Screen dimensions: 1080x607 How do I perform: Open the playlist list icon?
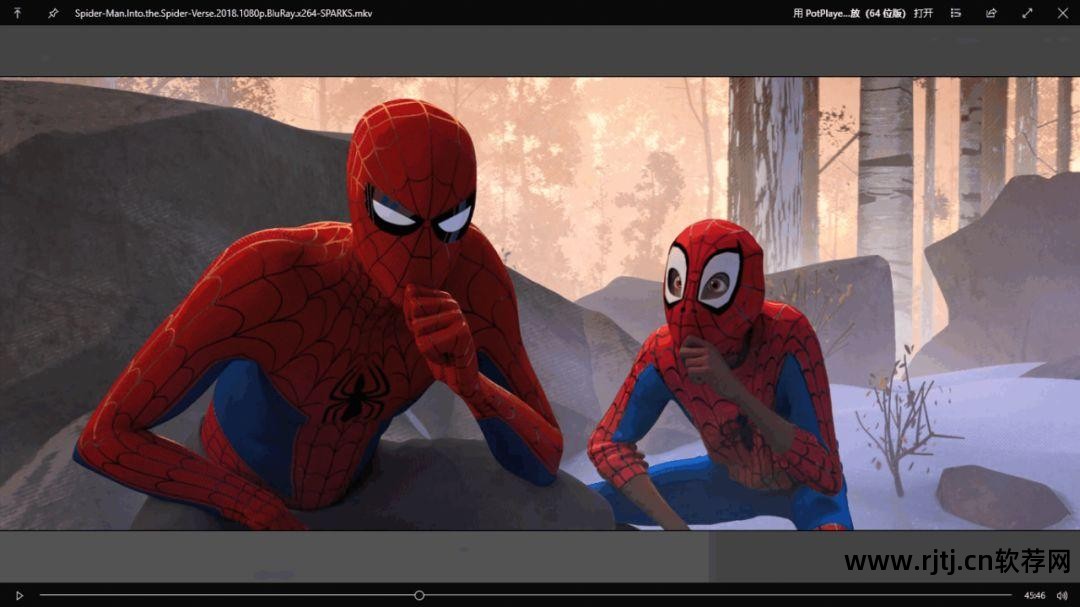coord(955,13)
